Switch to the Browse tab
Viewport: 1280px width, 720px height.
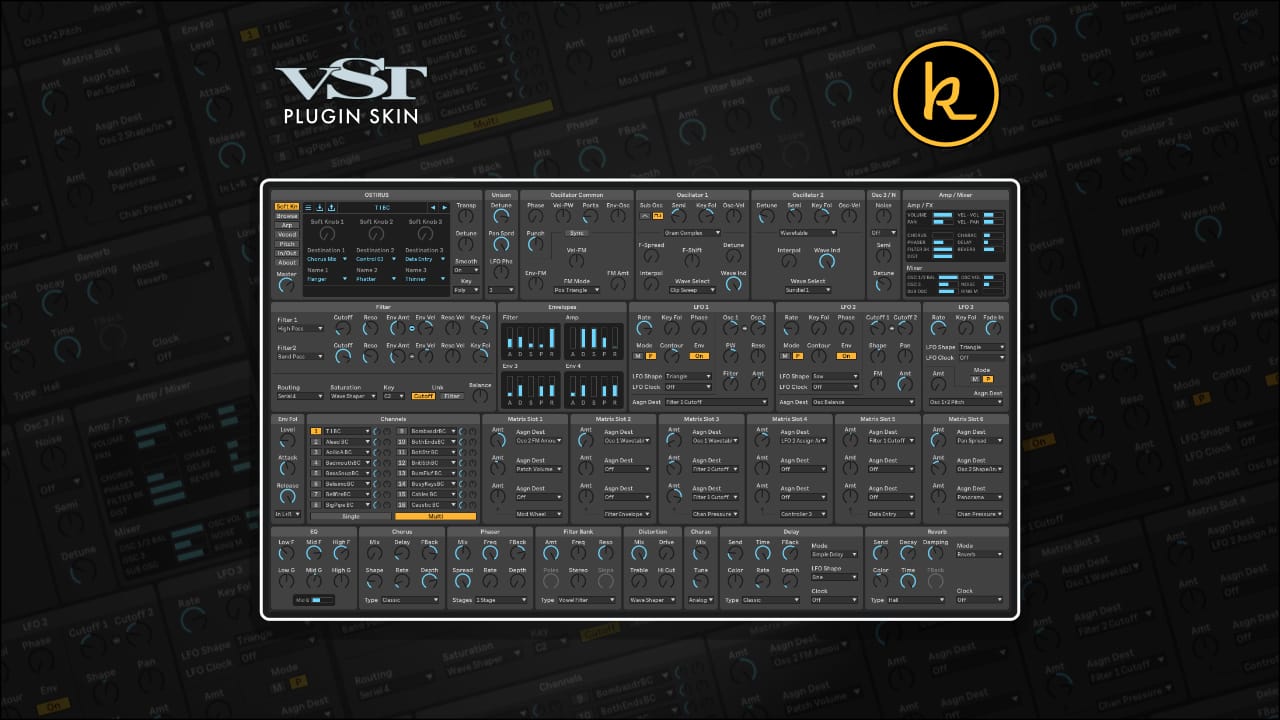click(287, 216)
